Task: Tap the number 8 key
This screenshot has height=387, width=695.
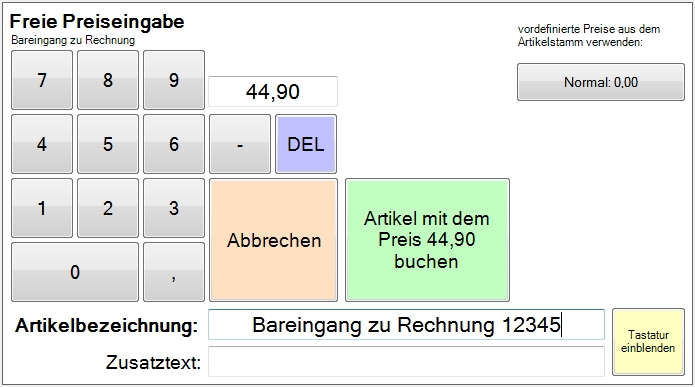Action: point(108,80)
